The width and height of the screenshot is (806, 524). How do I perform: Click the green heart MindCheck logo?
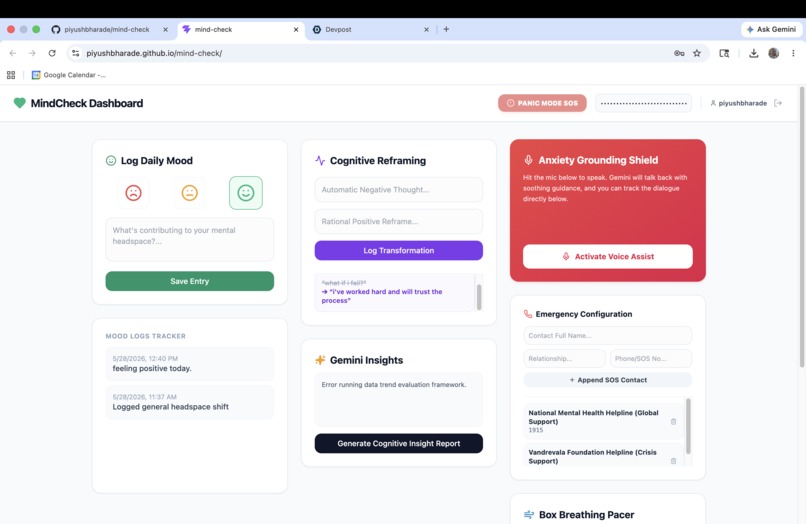pos(20,103)
